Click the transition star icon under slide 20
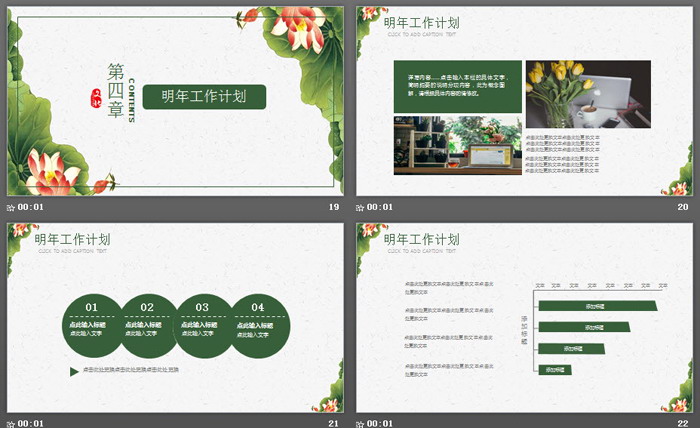The height and width of the screenshot is (428, 700). click(360, 208)
